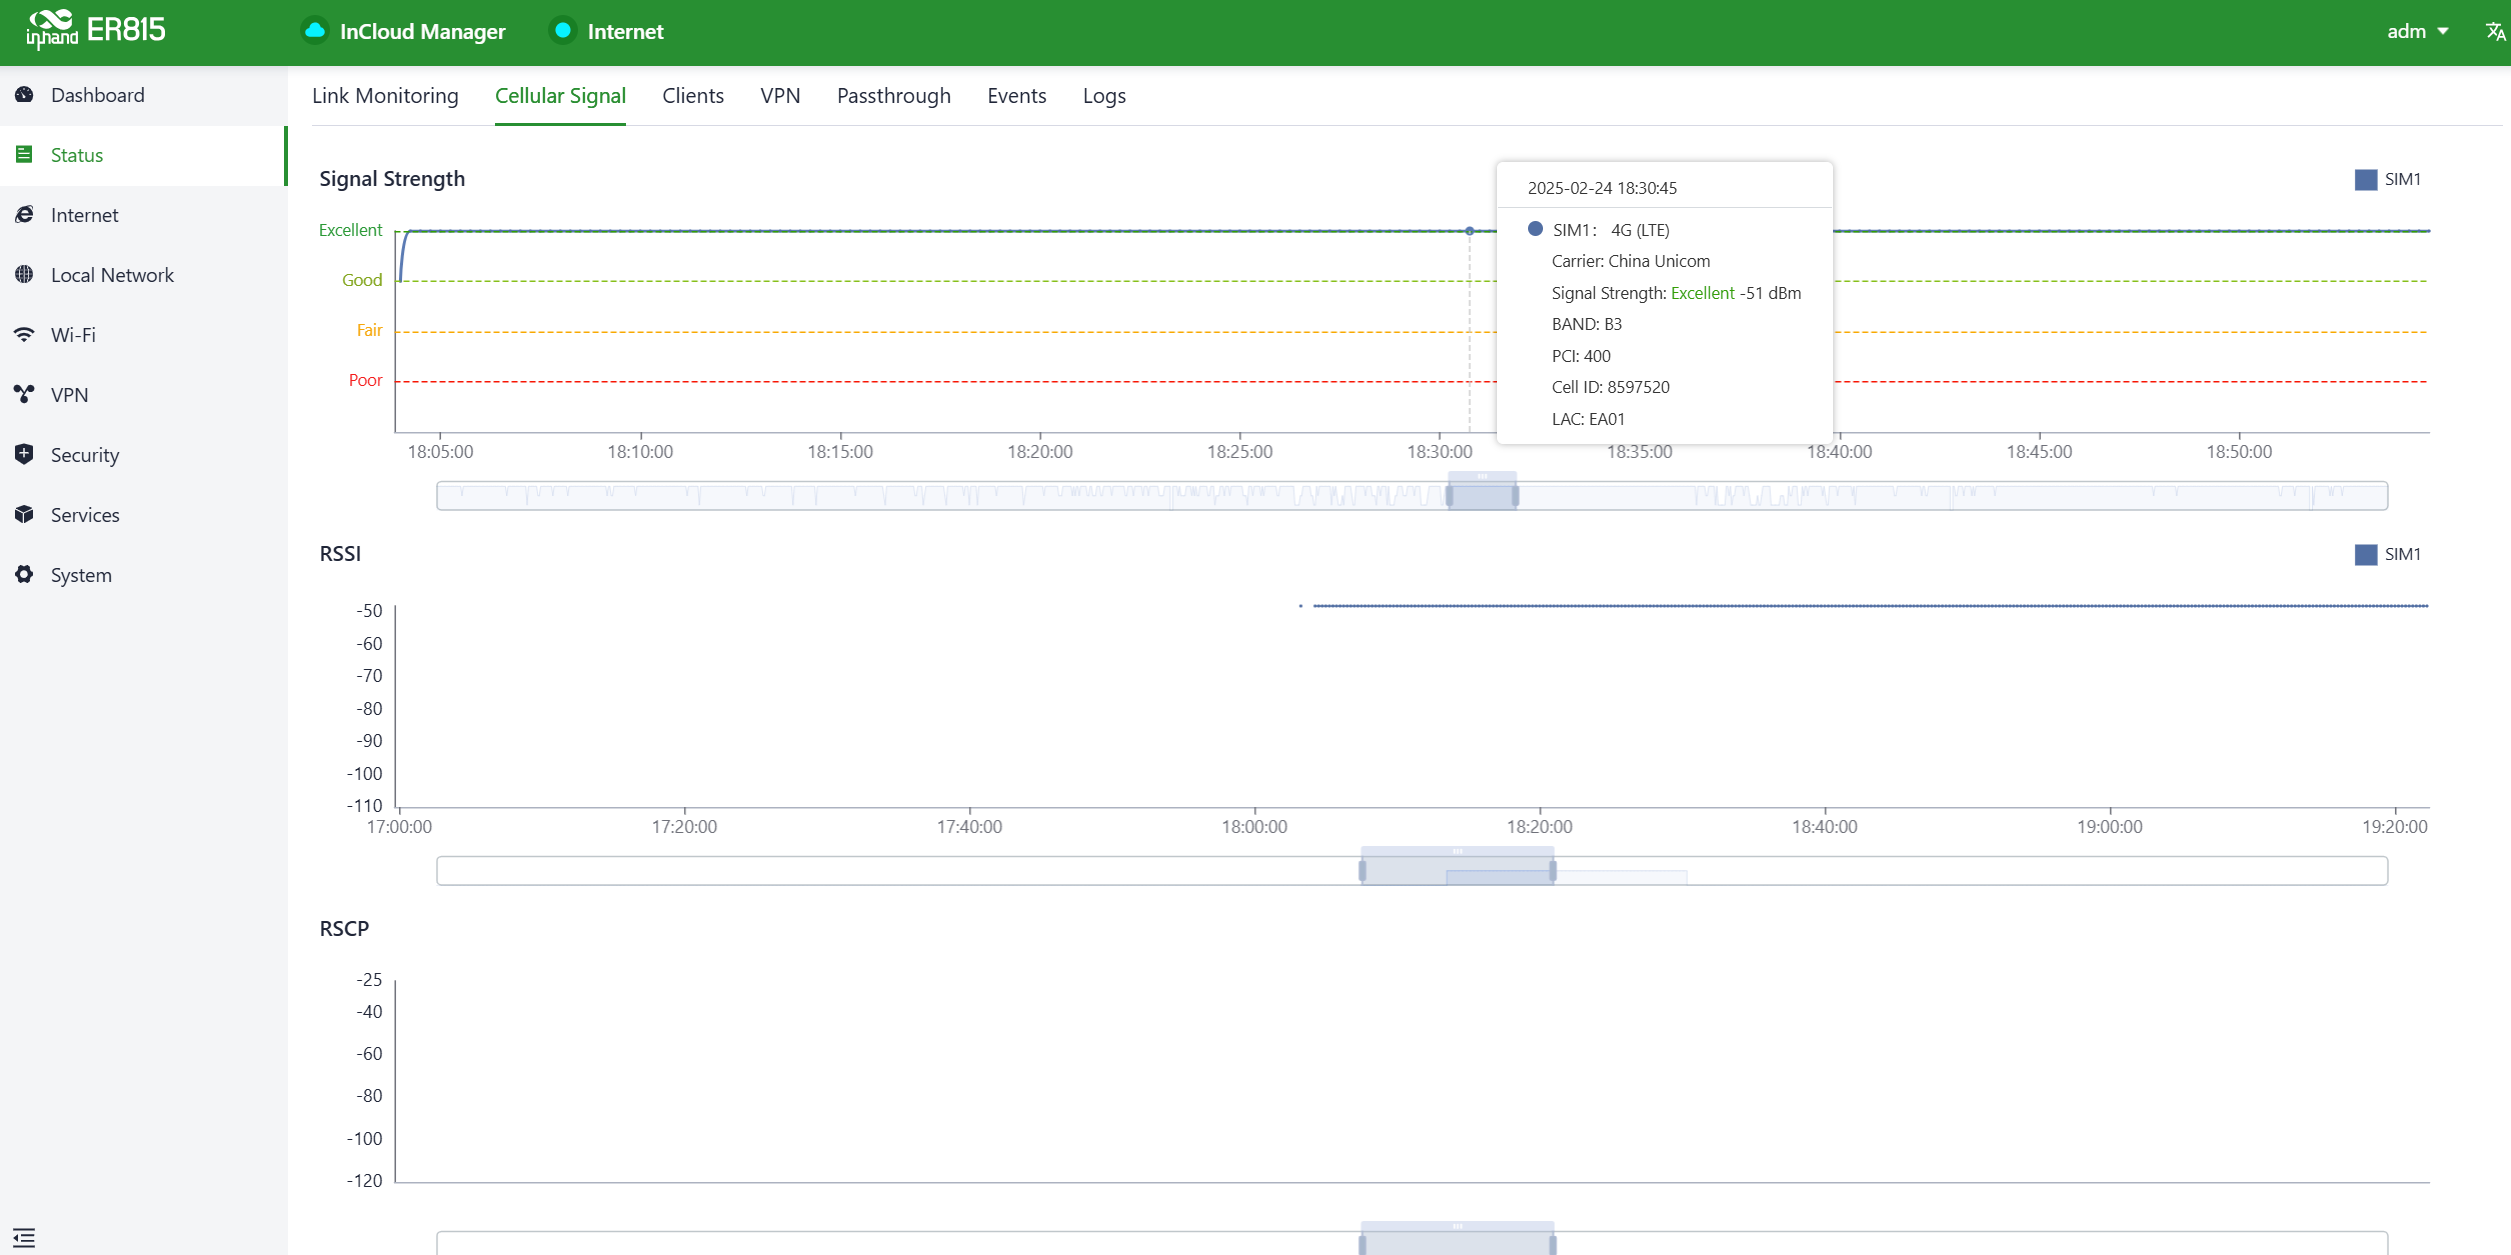The height and width of the screenshot is (1255, 2511).
Task: Toggle SIM1 legend in Signal Strength chart
Action: pos(2388,180)
